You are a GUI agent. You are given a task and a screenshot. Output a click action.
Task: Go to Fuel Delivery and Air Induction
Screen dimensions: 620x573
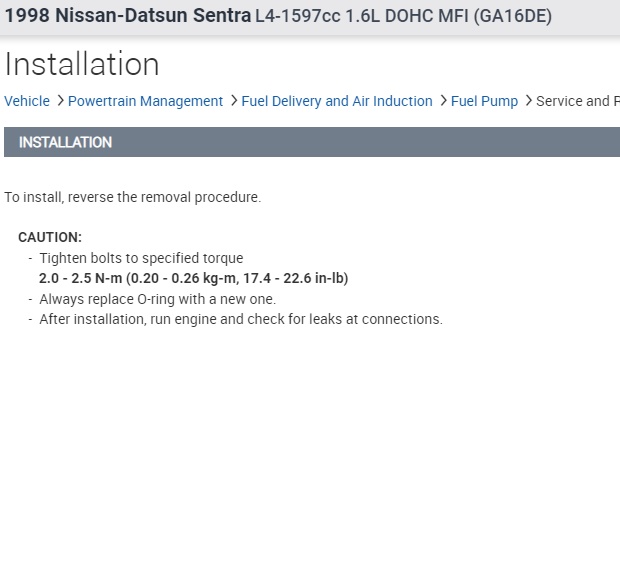click(337, 101)
